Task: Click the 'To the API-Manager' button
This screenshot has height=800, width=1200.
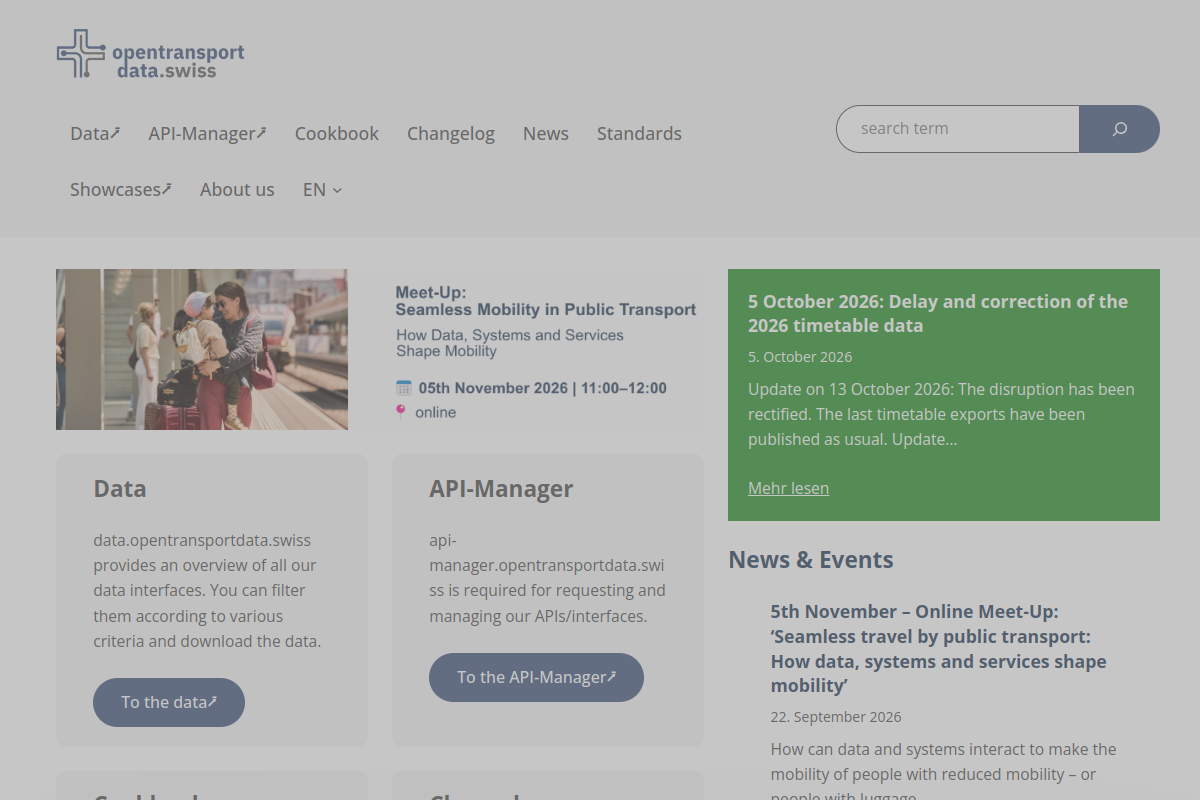Action: (536, 677)
